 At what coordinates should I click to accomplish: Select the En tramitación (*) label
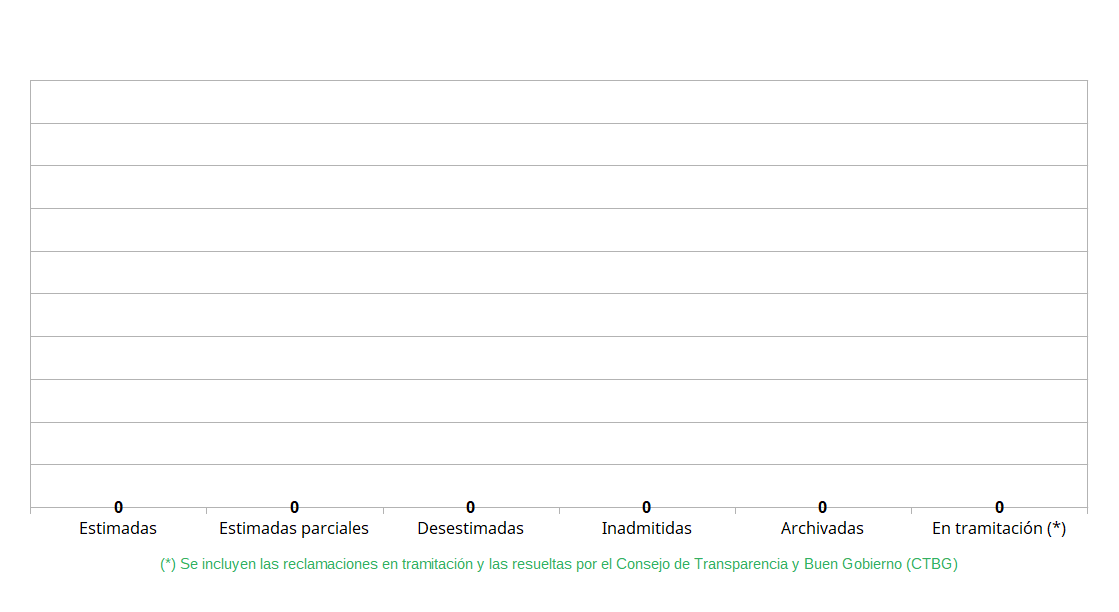point(998,528)
